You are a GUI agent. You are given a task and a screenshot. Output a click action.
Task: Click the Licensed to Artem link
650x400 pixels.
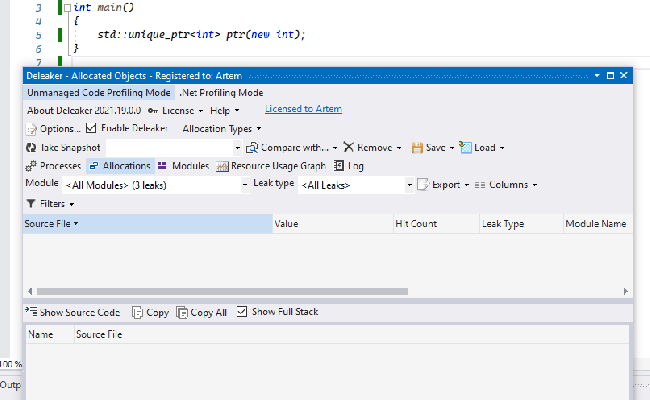coord(303,109)
